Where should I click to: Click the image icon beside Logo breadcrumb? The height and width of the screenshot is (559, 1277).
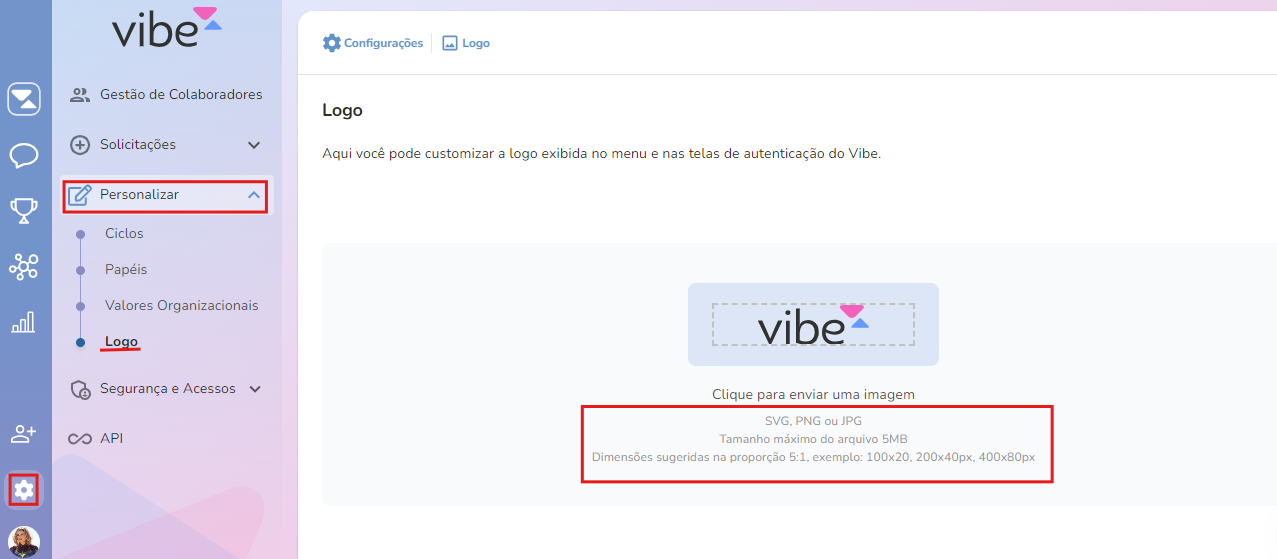coord(450,43)
